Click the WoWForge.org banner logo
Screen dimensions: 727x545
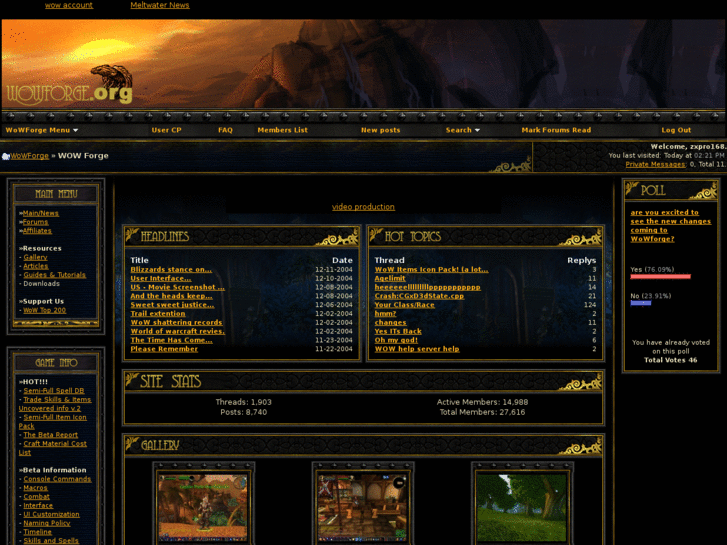point(70,86)
